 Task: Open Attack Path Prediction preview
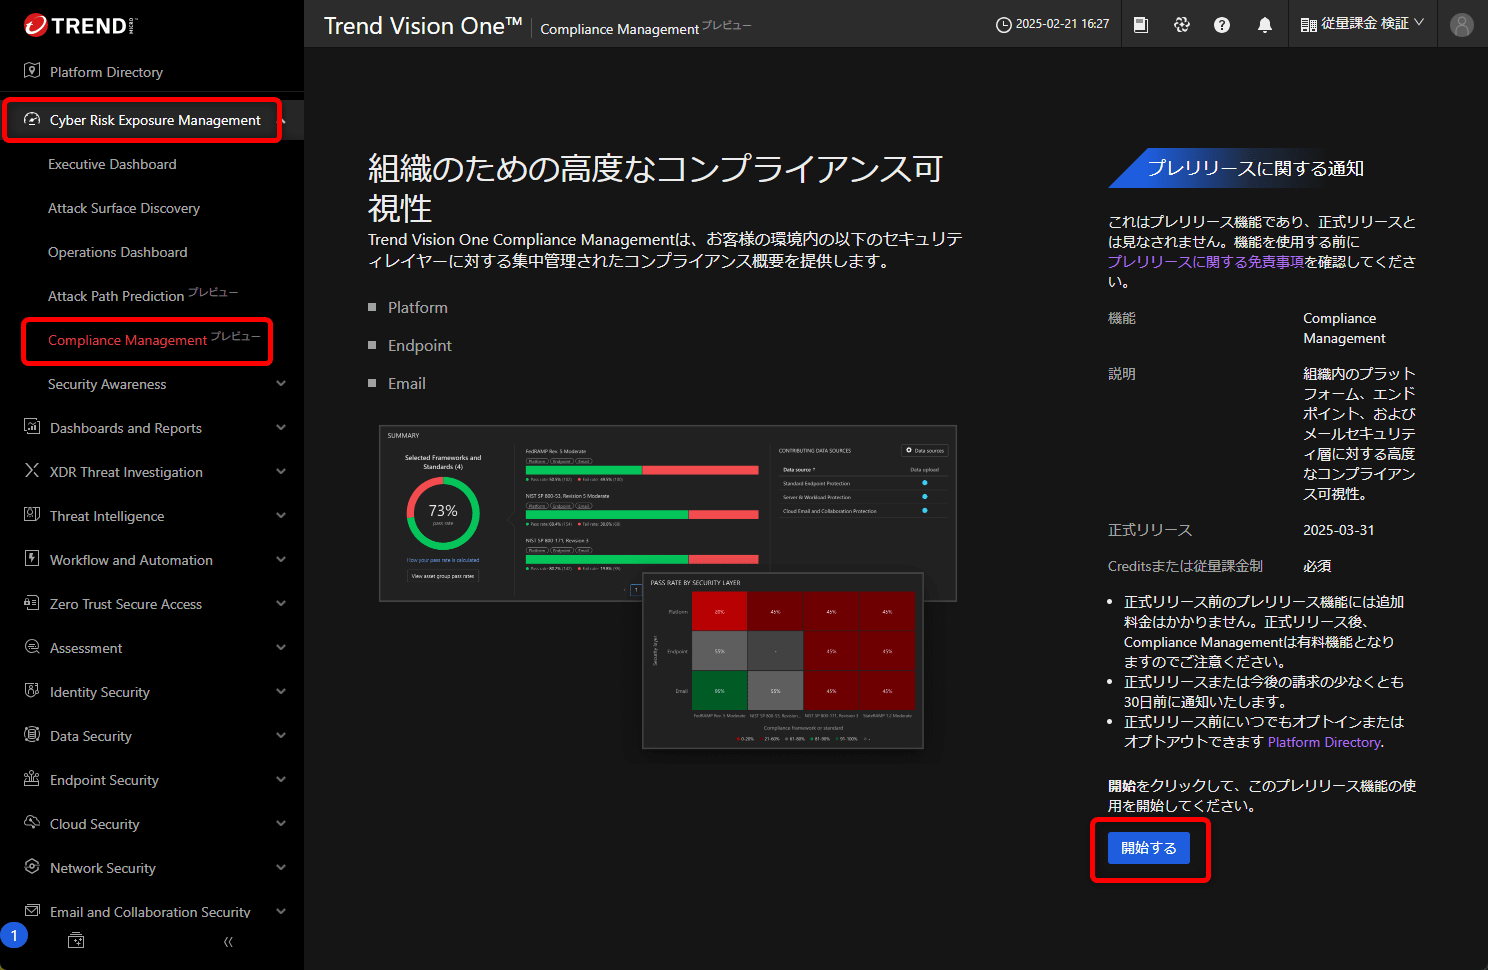tap(143, 295)
